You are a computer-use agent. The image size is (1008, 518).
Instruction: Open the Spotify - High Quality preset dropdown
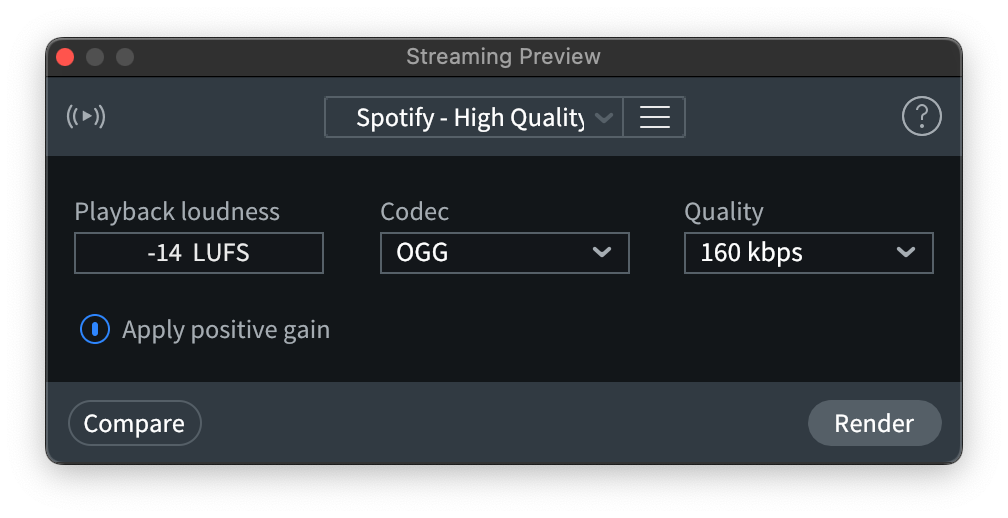(x=472, y=117)
